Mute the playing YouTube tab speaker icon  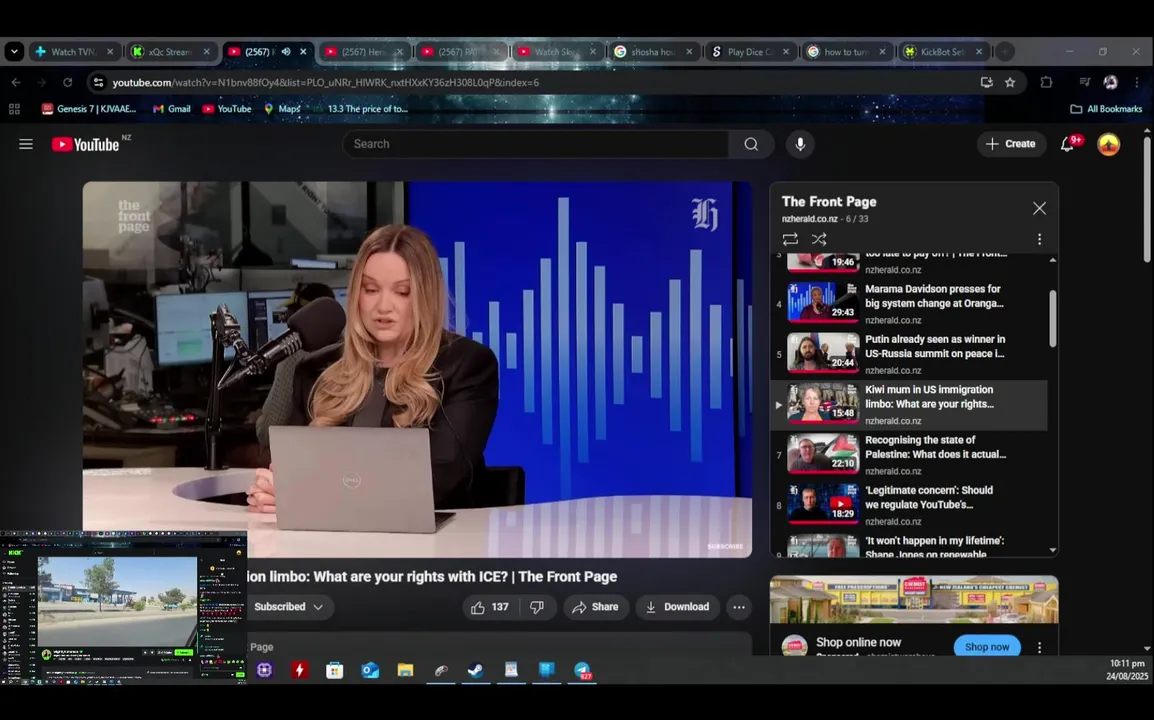(286, 52)
